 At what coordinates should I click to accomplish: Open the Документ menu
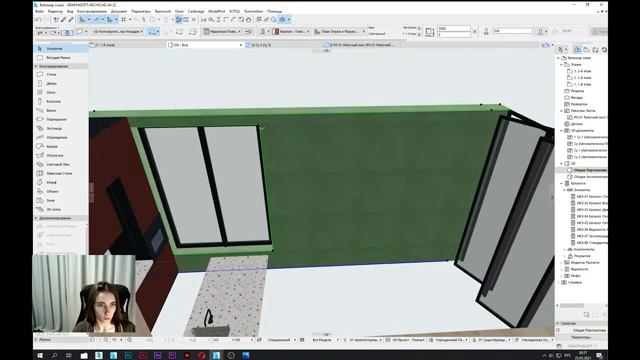119,11
